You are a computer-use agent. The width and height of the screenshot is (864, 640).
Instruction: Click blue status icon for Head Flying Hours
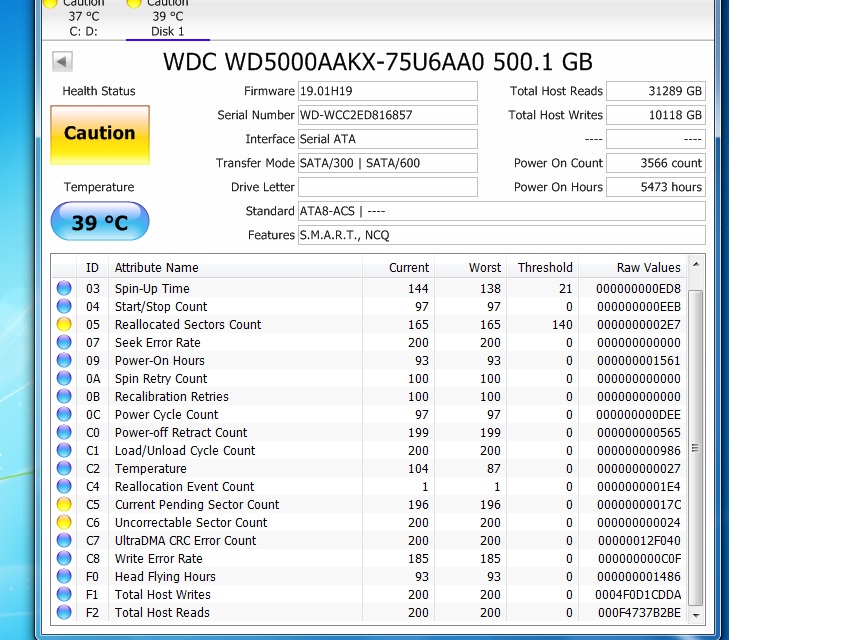click(64, 576)
